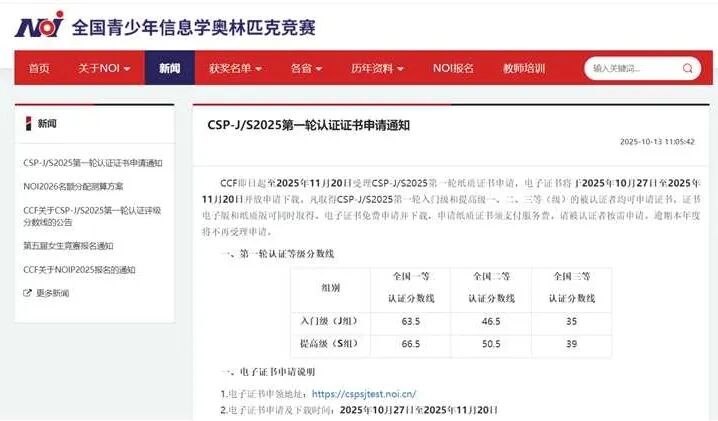Open the NOI报名 navigation item
This screenshot has height=421, width=718.
453,69
